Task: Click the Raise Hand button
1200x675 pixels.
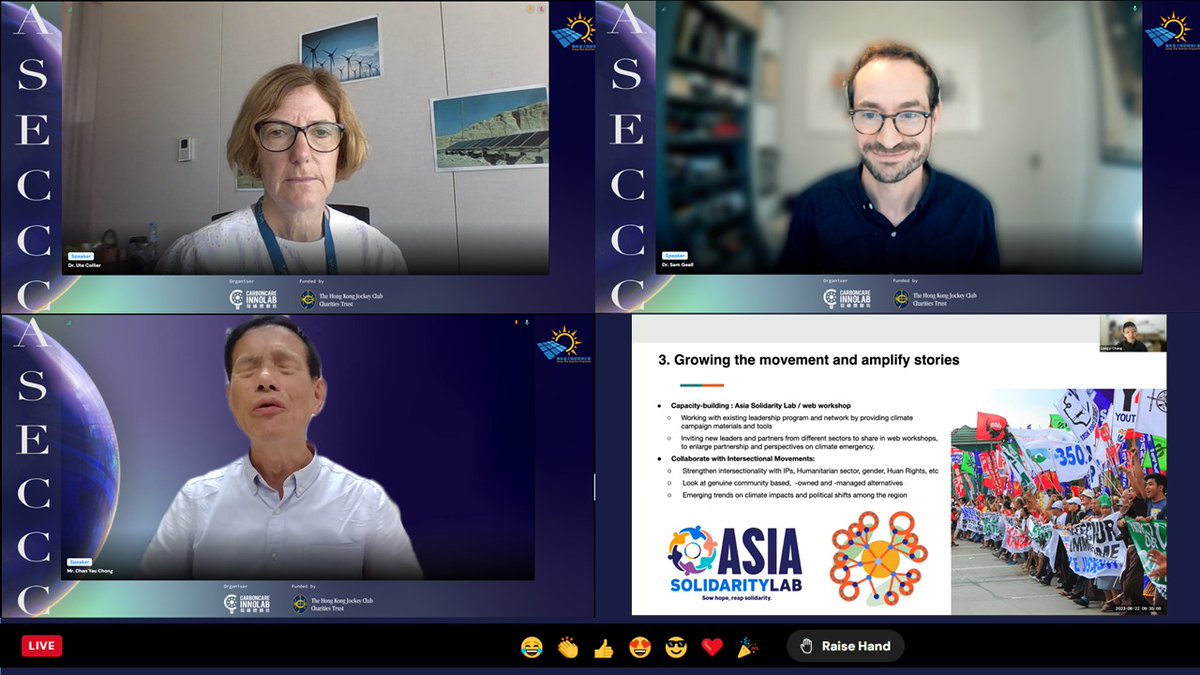Action: (845, 646)
